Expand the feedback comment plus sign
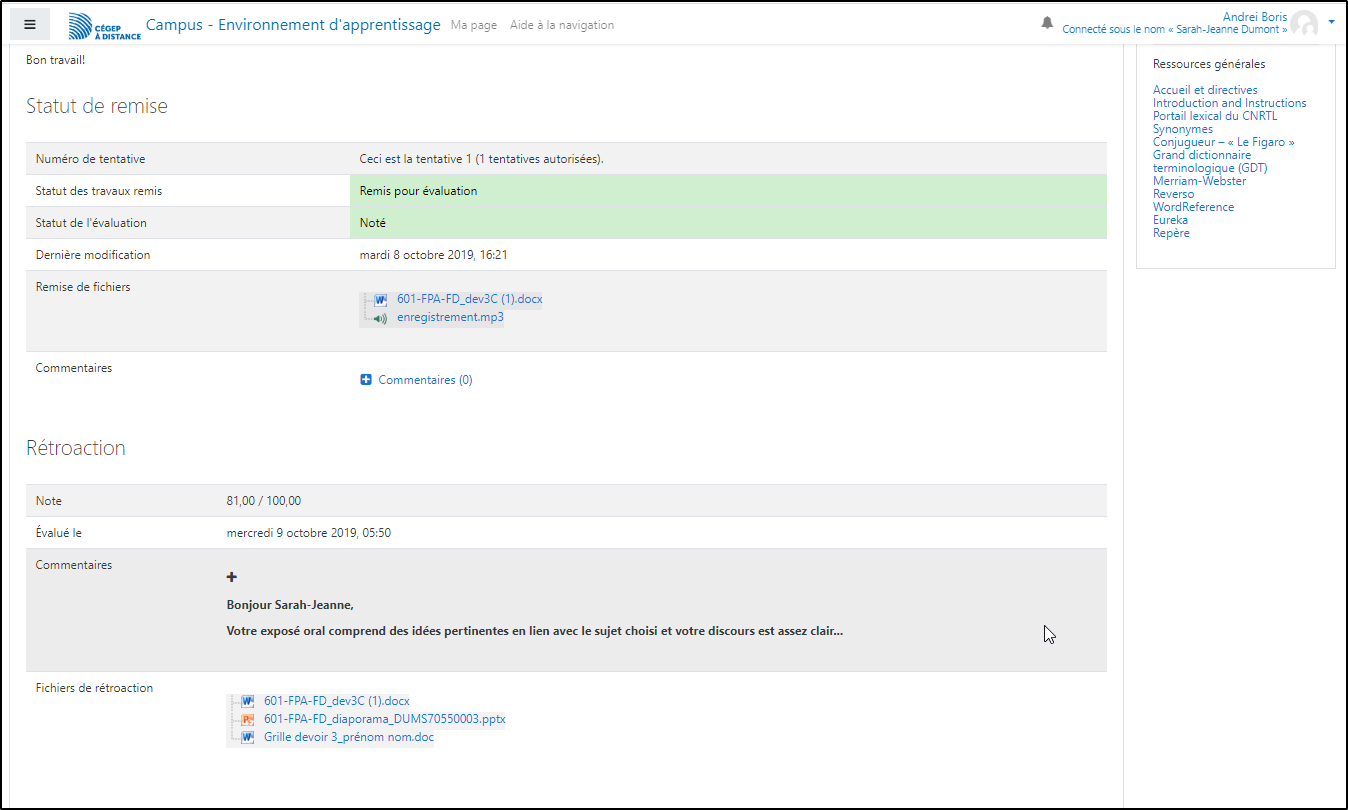The width and height of the screenshot is (1348, 810). tap(232, 577)
